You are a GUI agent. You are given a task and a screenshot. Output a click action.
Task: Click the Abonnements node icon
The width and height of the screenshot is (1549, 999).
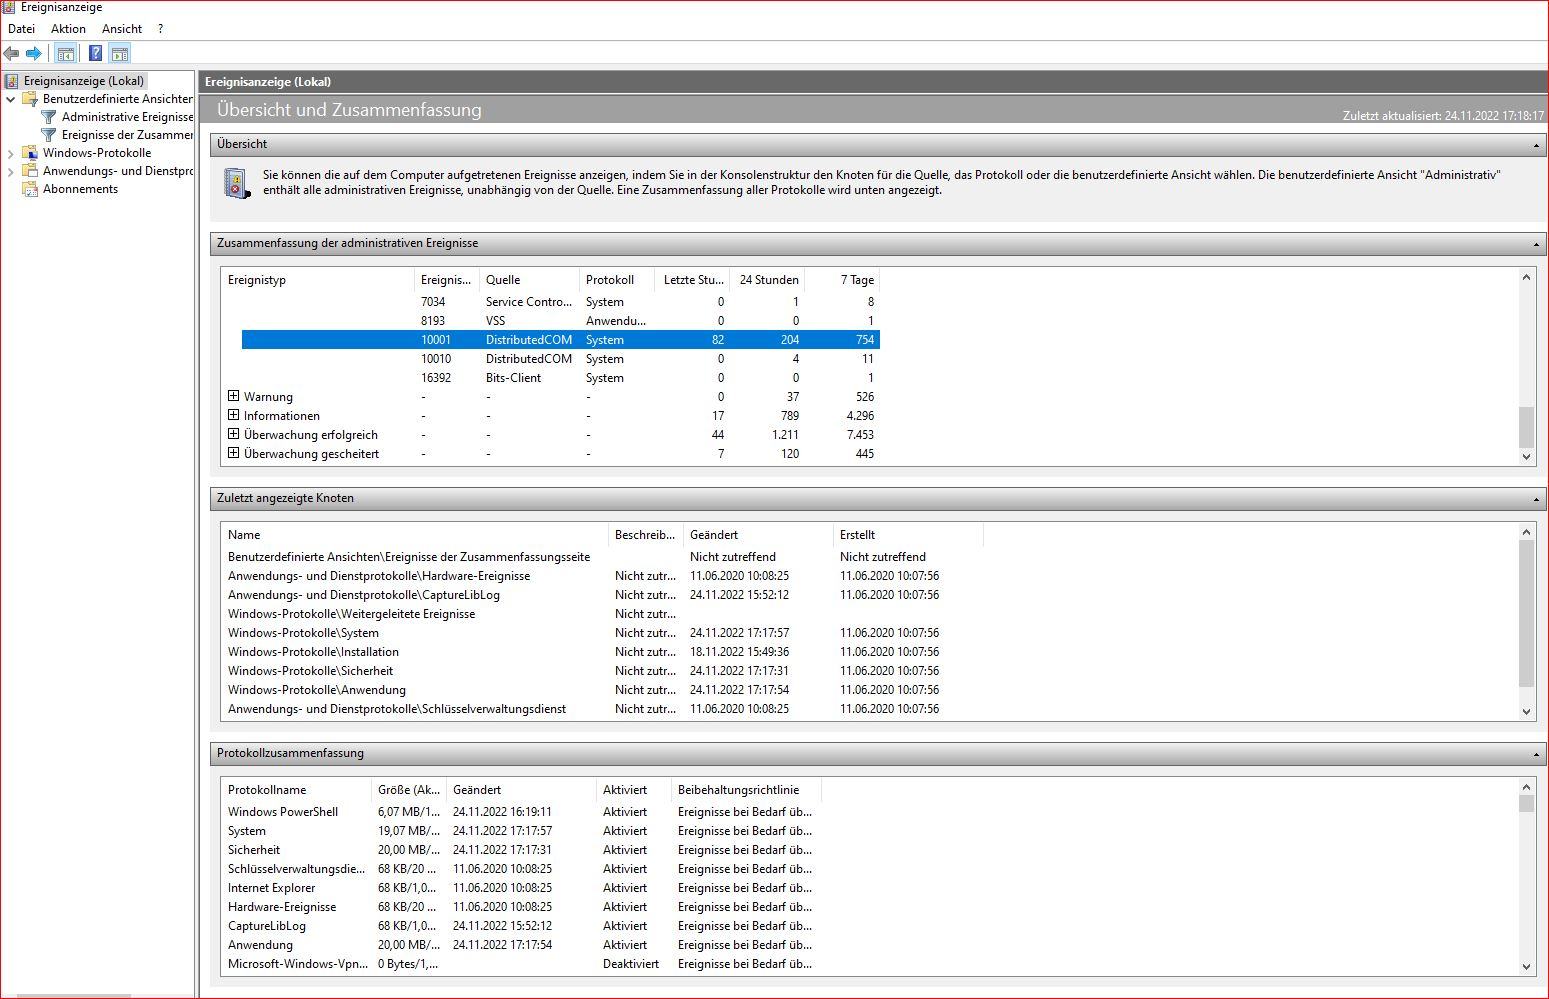(x=30, y=189)
